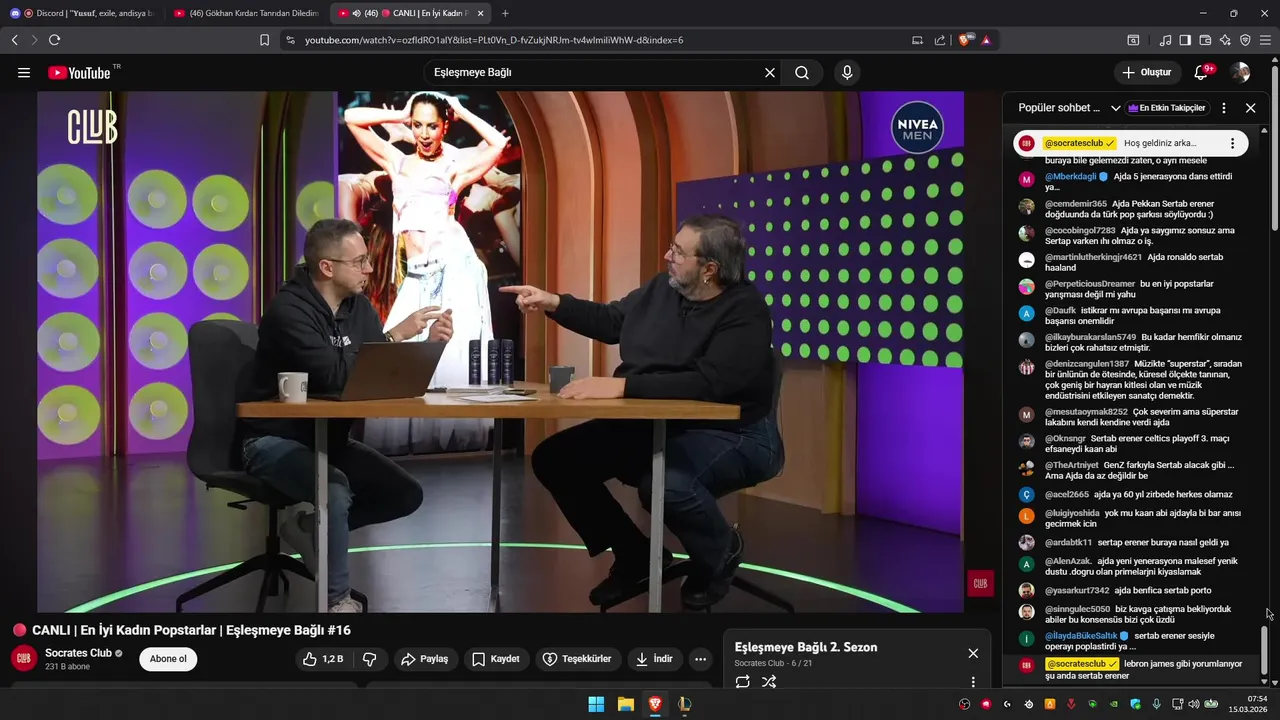Open more video actions ellipsis
The image size is (1280, 720).
click(x=700, y=659)
